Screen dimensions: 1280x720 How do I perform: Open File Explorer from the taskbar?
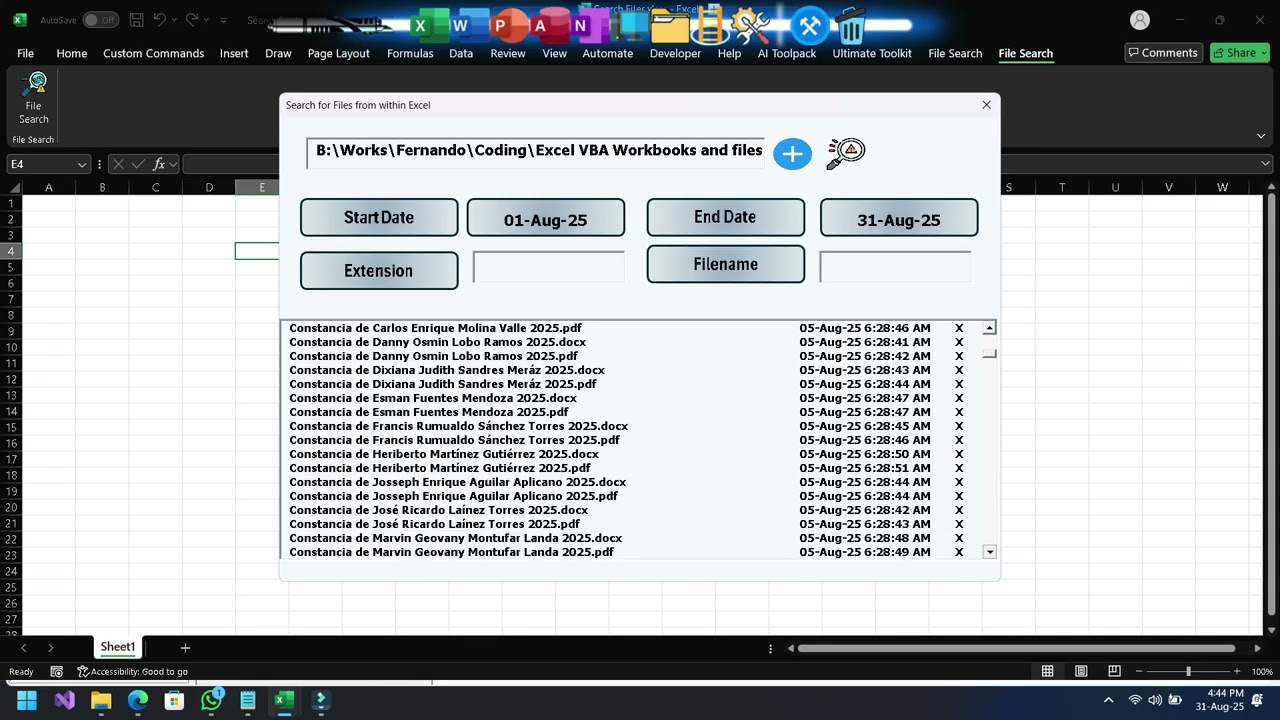click(x=101, y=700)
